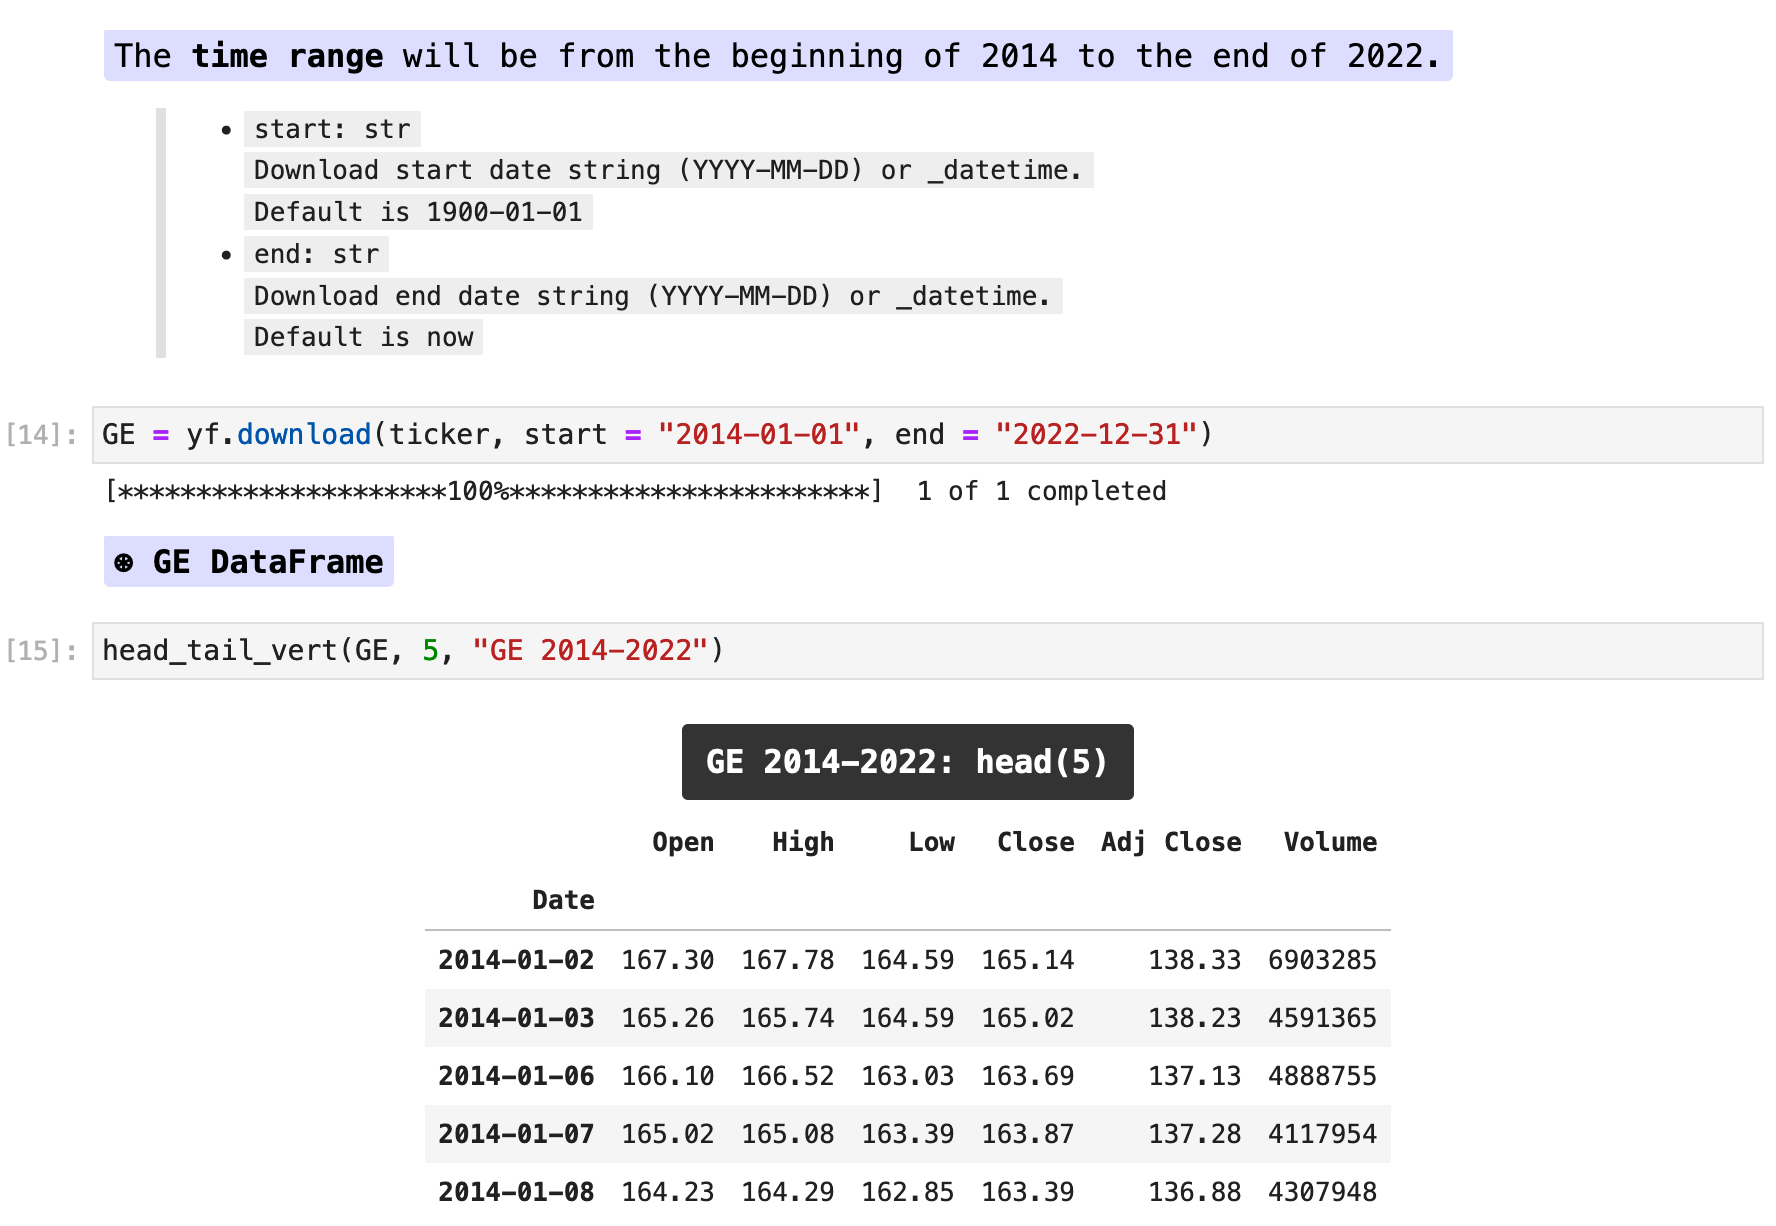The image size is (1776, 1226).
Task: Click code cell 15 with head_tail_vert call
Action: pyautogui.click(x=927, y=651)
